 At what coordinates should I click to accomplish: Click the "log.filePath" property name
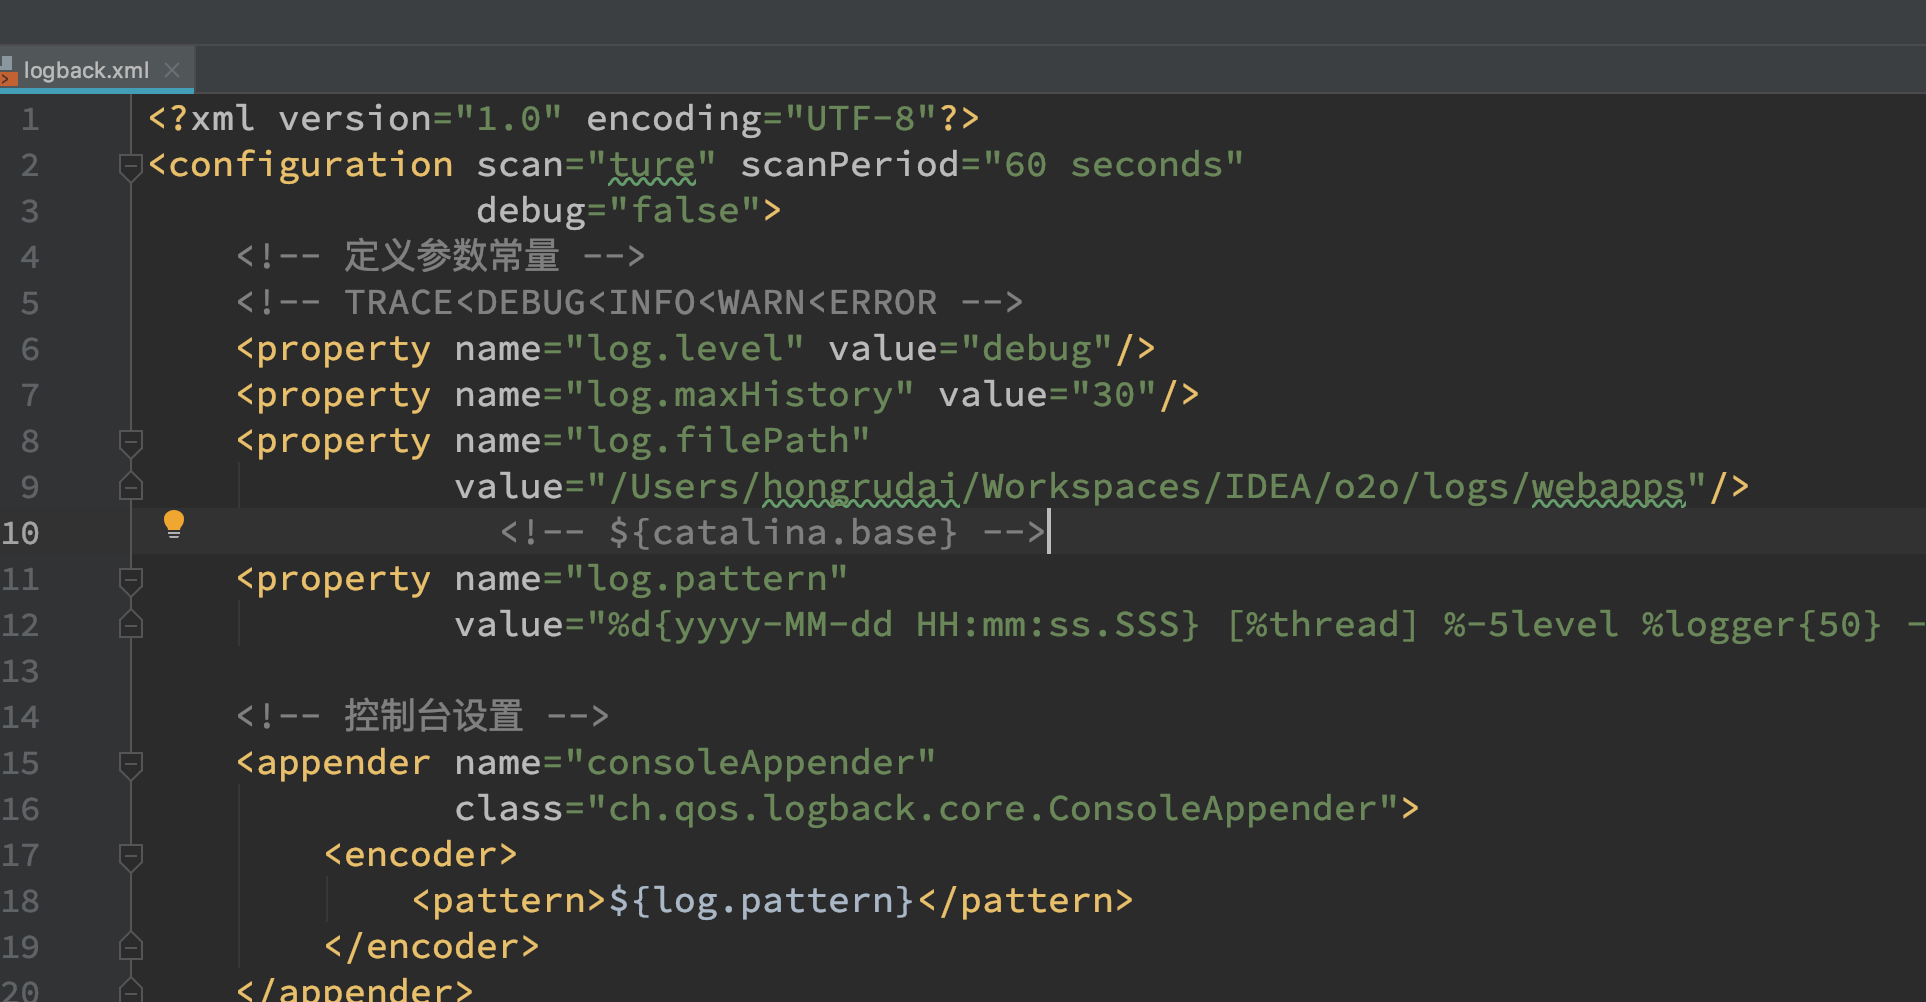point(718,441)
